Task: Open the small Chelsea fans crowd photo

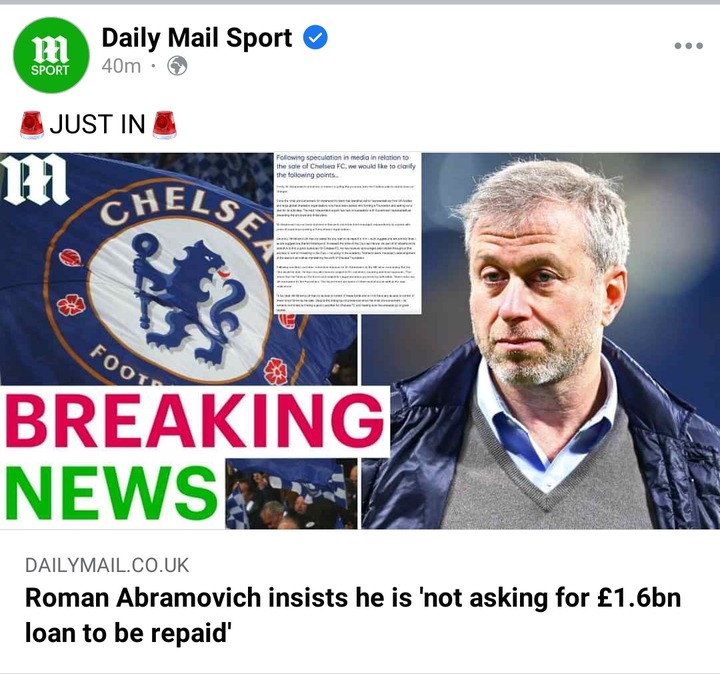Action: pyautogui.click(x=291, y=494)
